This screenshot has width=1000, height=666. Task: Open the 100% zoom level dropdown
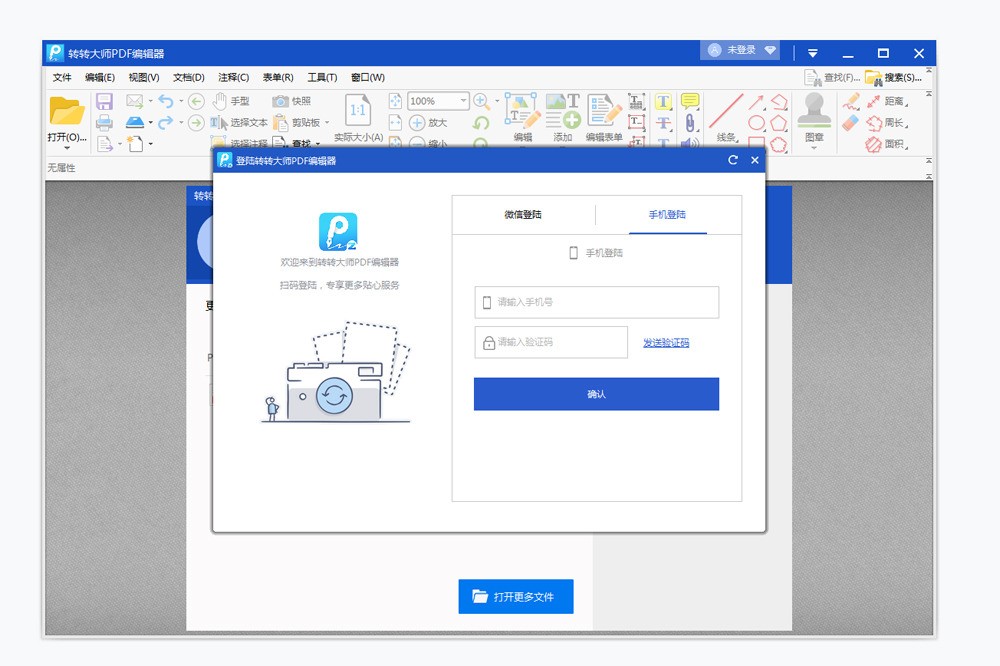[462, 100]
